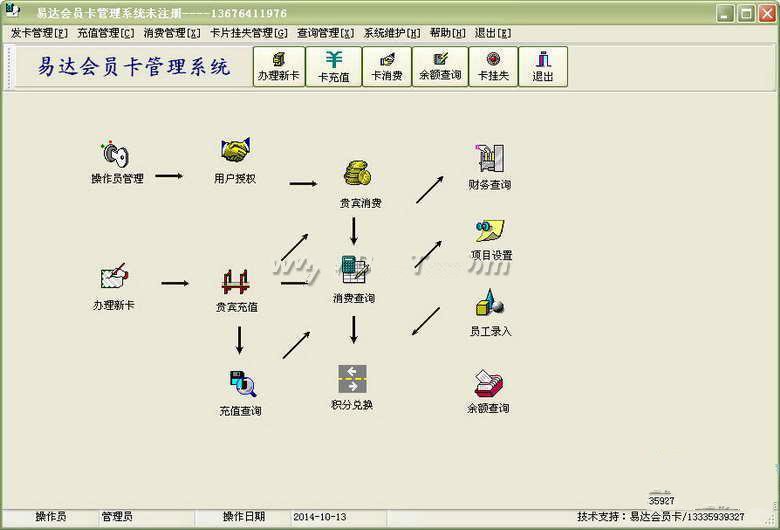Open the 系统维护 menu

[x=392, y=33]
